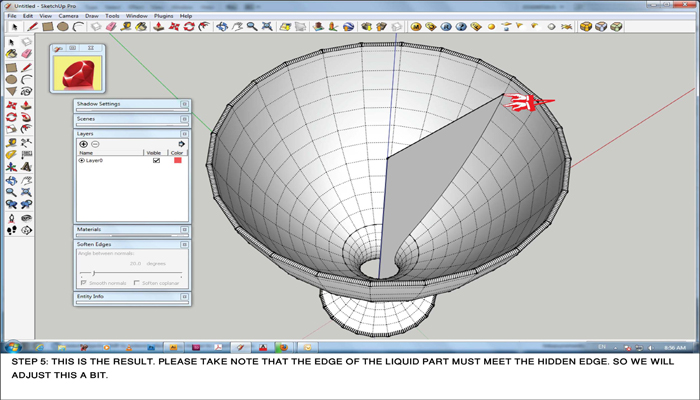Select the Eraser tool in top toolbar
This screenshot has height=400, width=700.
[111, 27]
